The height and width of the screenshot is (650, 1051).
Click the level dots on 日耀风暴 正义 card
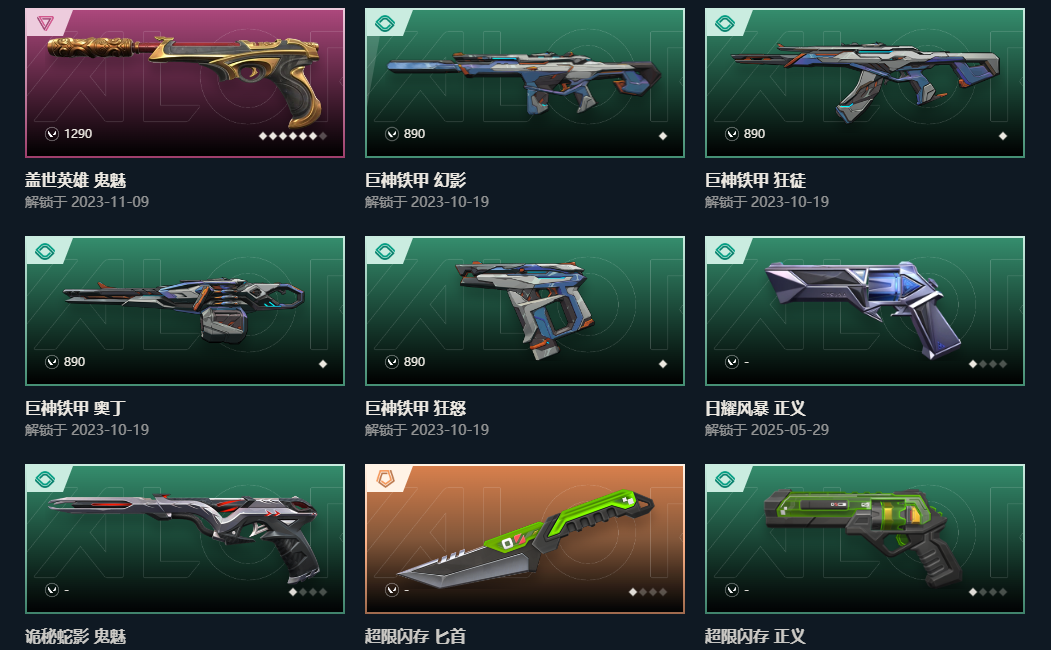tap(987, 364)
